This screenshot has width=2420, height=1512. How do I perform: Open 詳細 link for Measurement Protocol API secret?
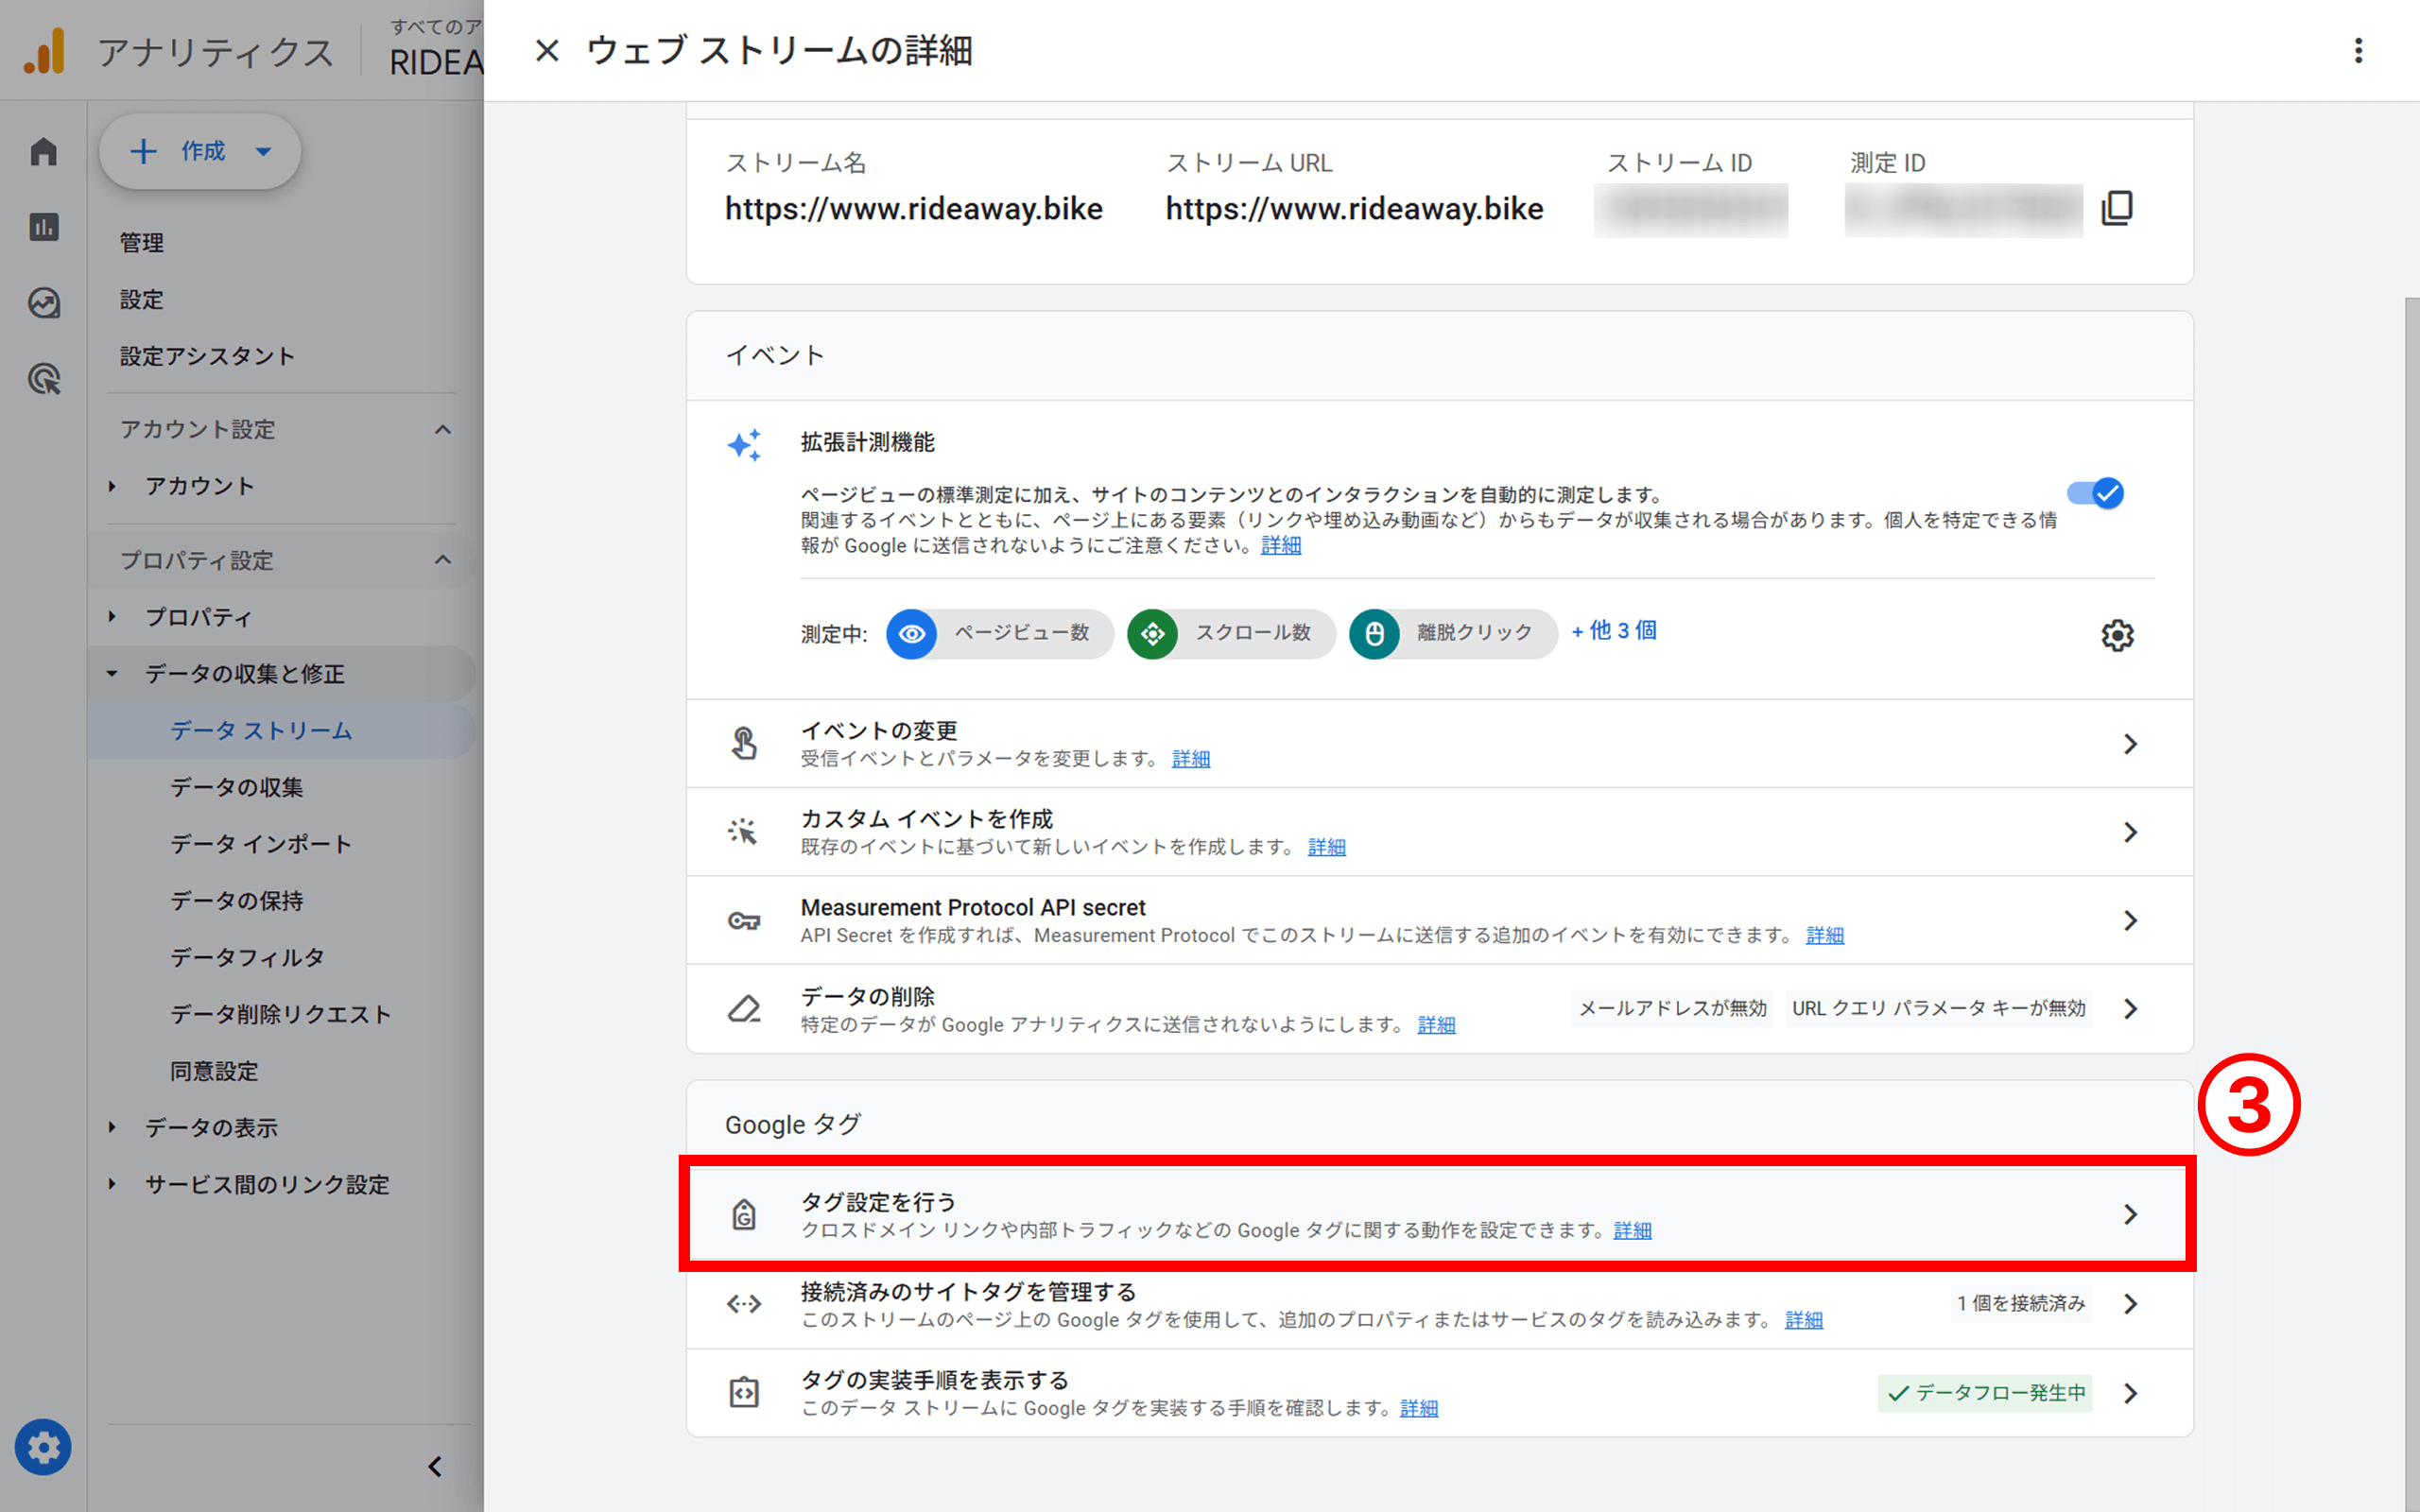click(x=1824, y=935)
